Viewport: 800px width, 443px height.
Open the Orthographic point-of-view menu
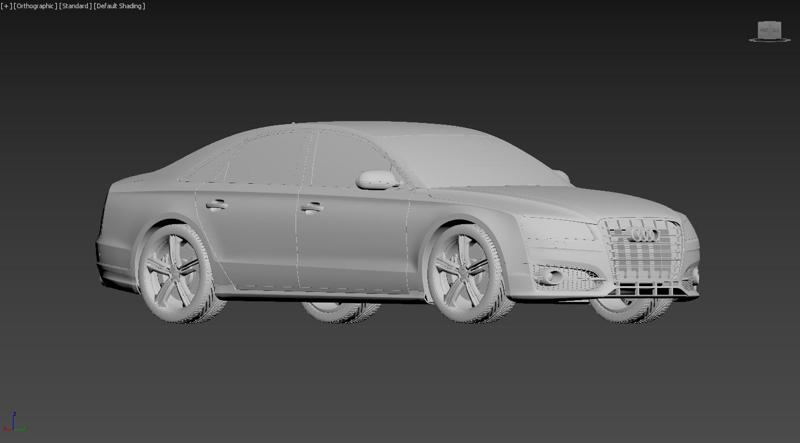point(35,6)
